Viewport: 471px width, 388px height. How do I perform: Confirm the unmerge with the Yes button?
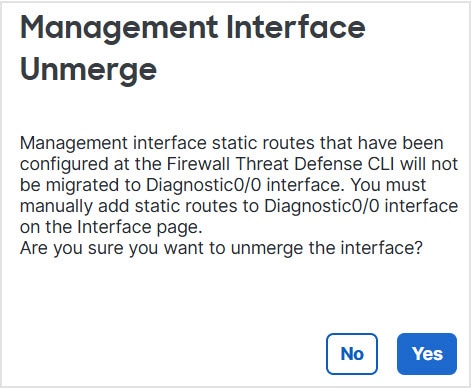(x=427, y=354)
